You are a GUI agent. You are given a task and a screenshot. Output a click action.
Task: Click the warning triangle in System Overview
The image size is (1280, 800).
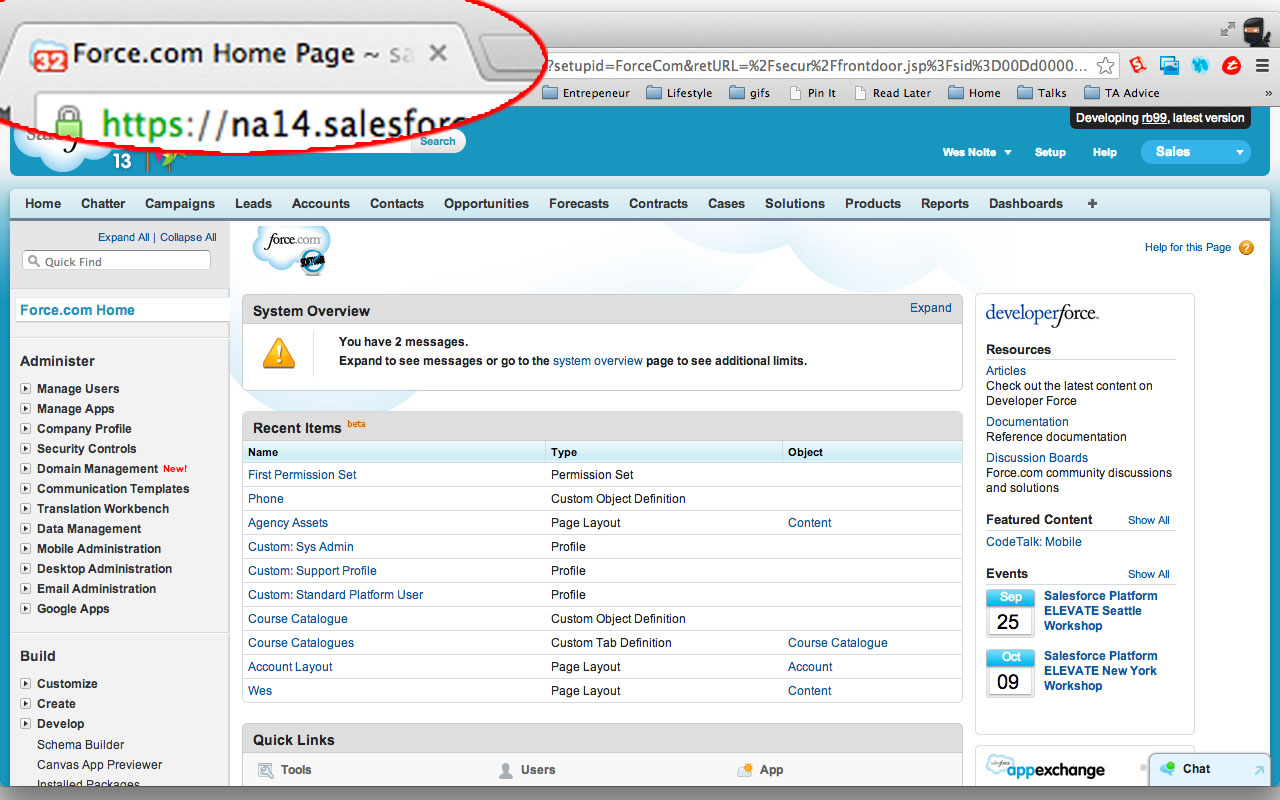click(279, 352)
